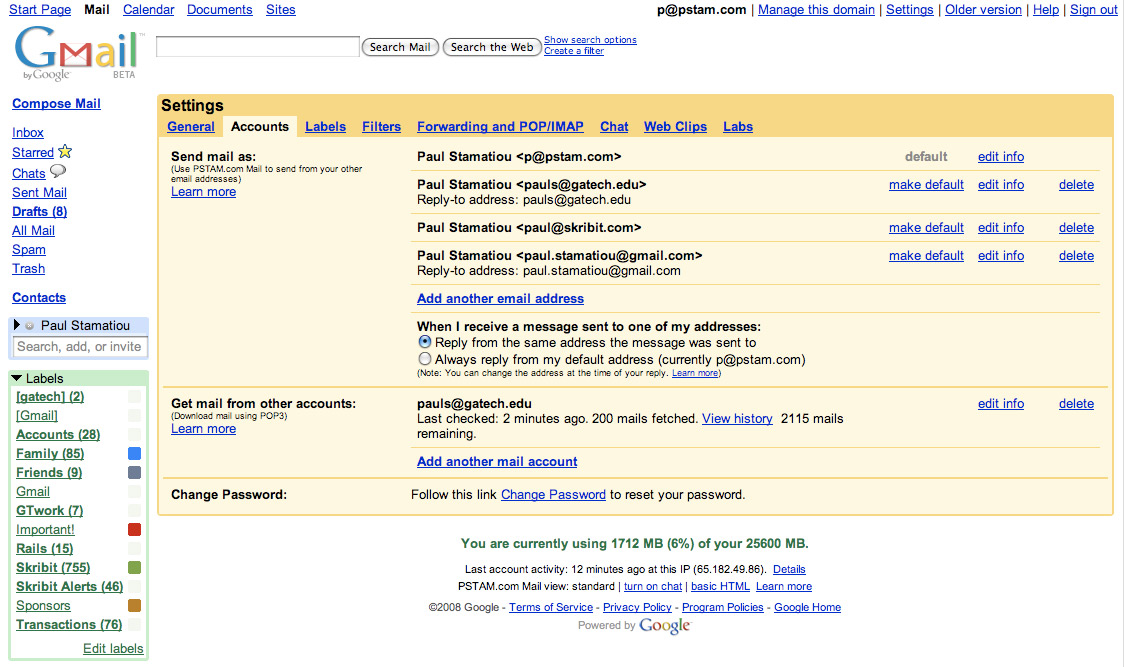Make pauls@gatech.edu the default address

(926, 184)
